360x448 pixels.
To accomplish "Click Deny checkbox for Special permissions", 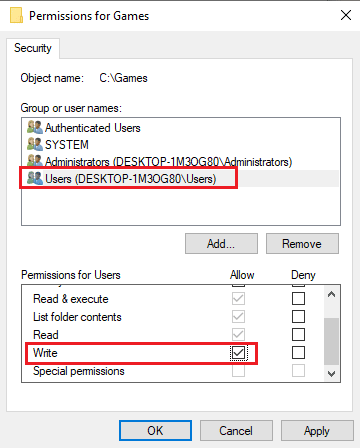I will tap(298, 370).
